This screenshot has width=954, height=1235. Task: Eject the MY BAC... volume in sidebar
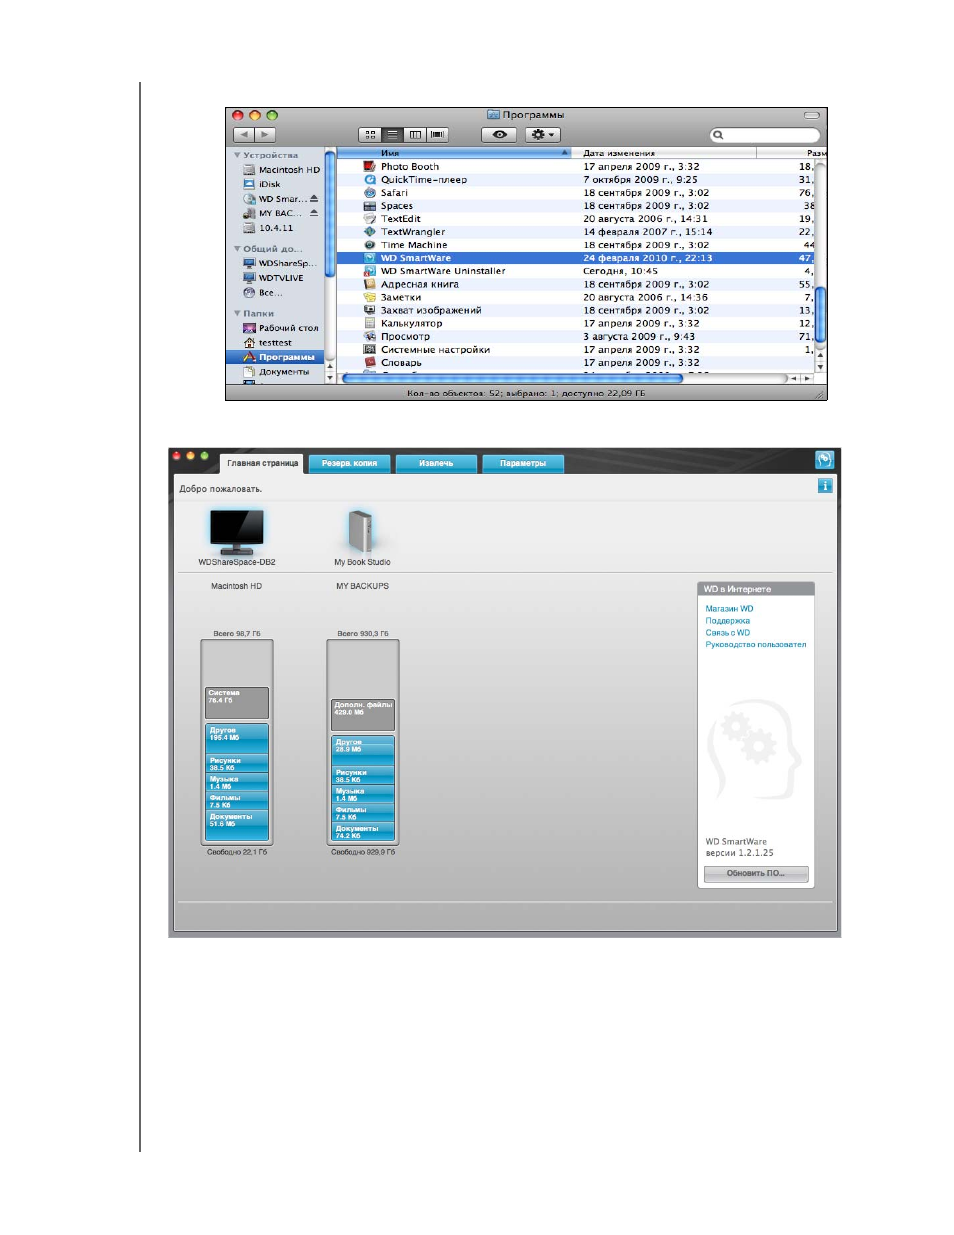click(314, 213)
